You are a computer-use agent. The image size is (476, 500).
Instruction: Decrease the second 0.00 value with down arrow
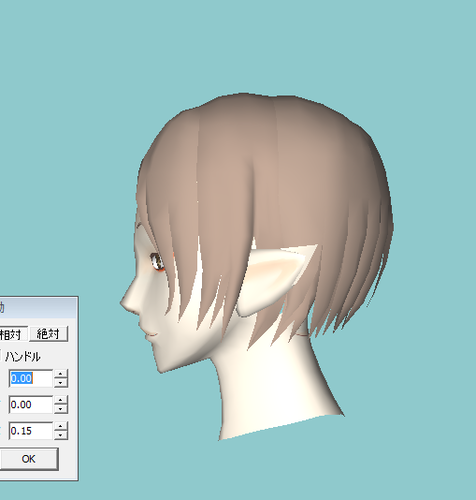(x=61, y=409)
